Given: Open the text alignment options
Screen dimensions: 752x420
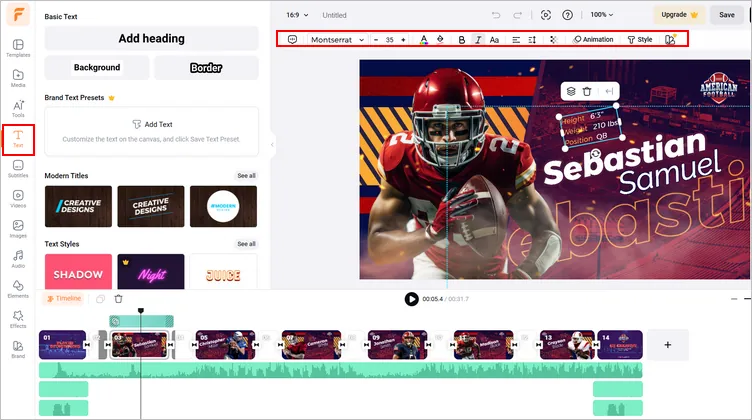Looking at the screenshot, I should click(x=516, y=40).
